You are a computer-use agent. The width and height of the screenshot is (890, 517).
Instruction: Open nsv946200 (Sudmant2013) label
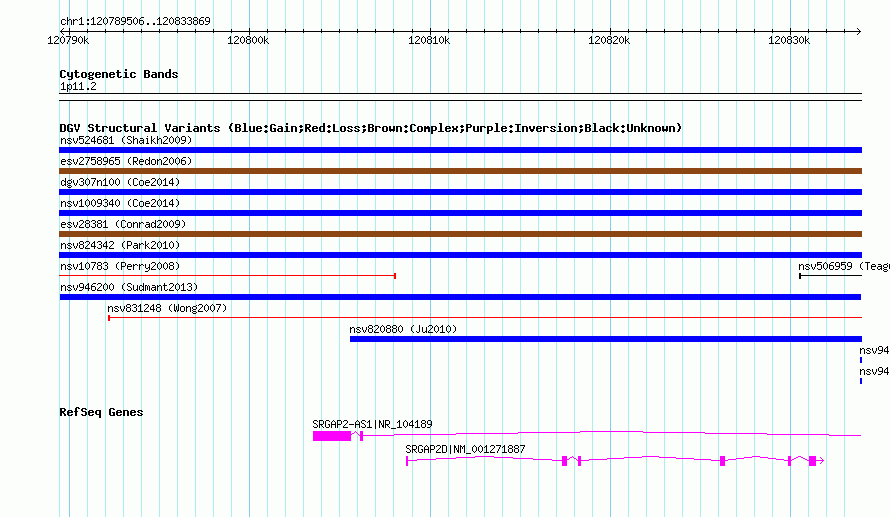pos(129,287)
